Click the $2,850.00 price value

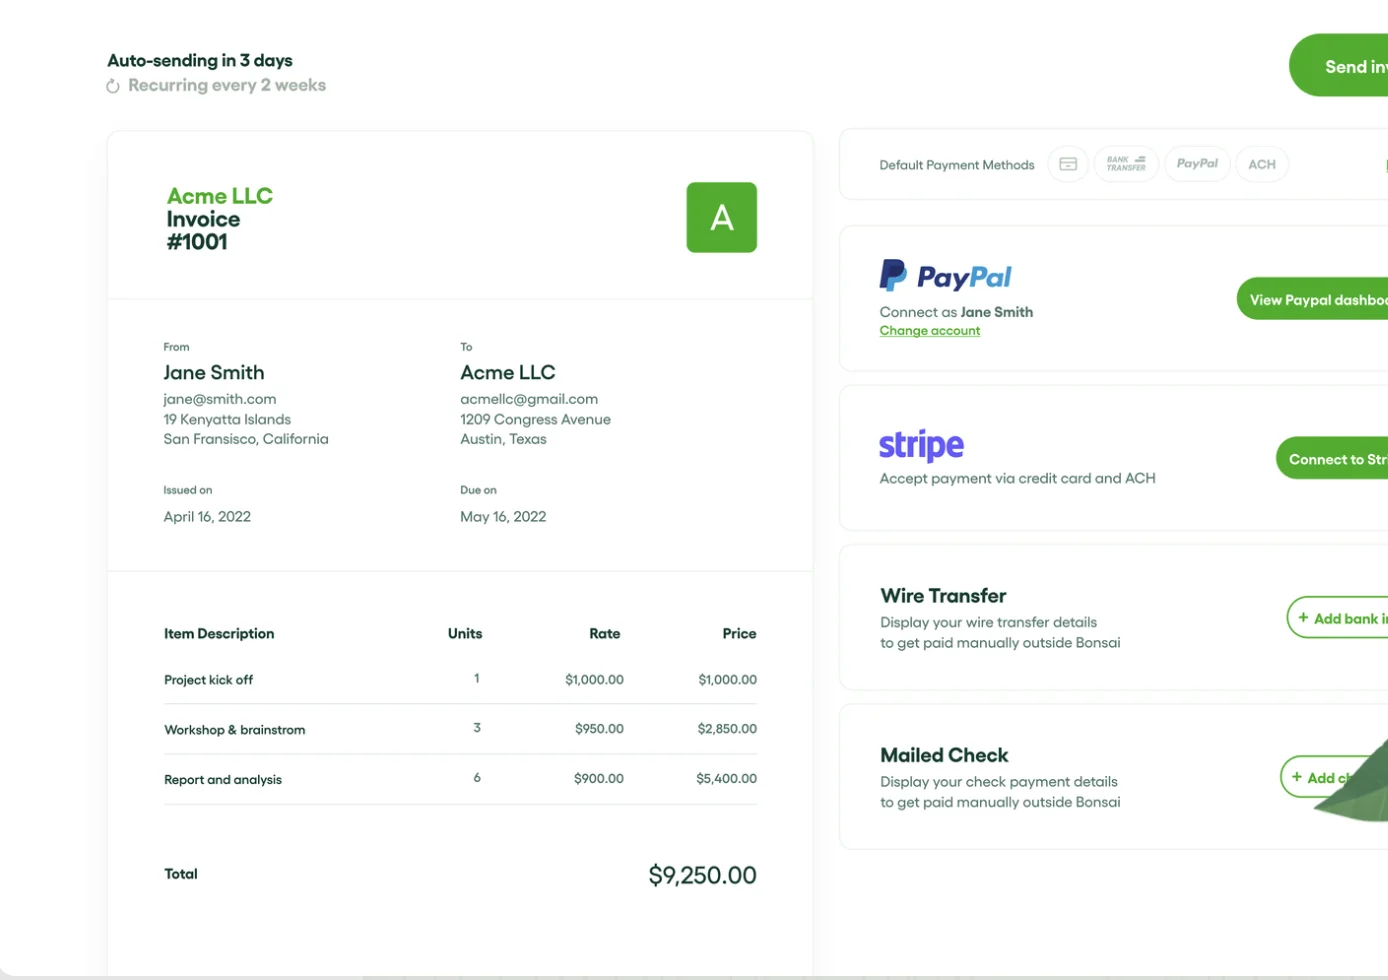(x=727, y=728)
